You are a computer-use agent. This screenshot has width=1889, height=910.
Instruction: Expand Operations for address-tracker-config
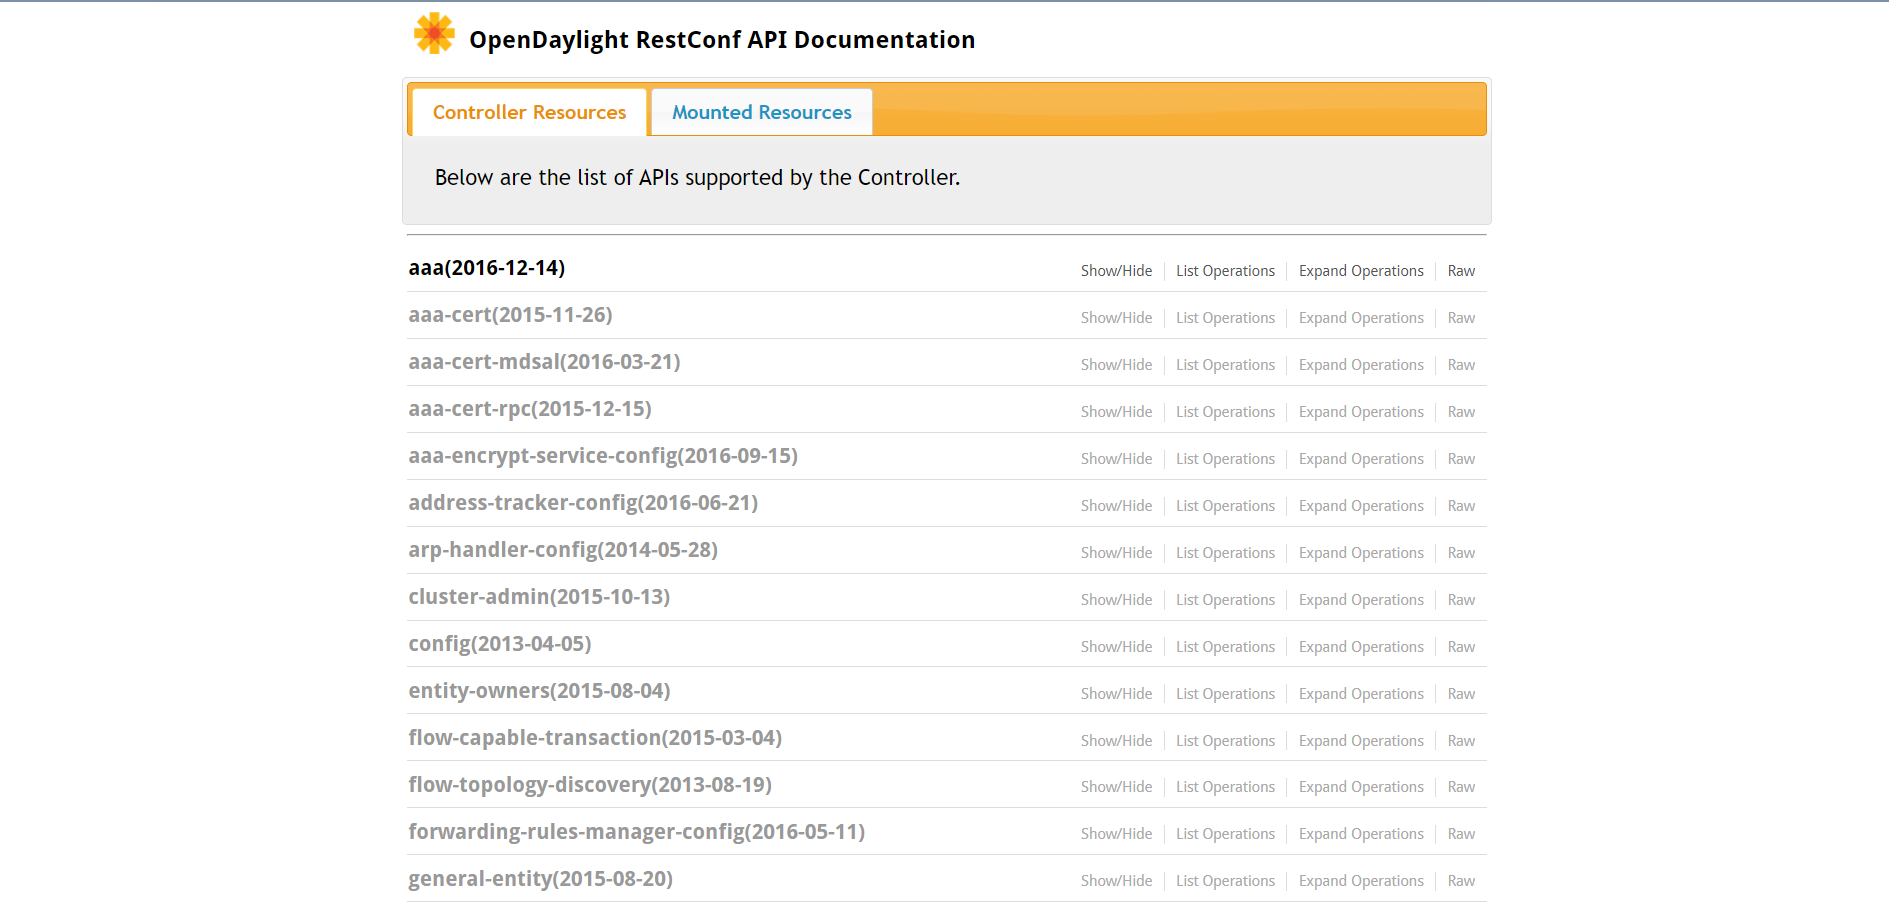(1360, 506)
